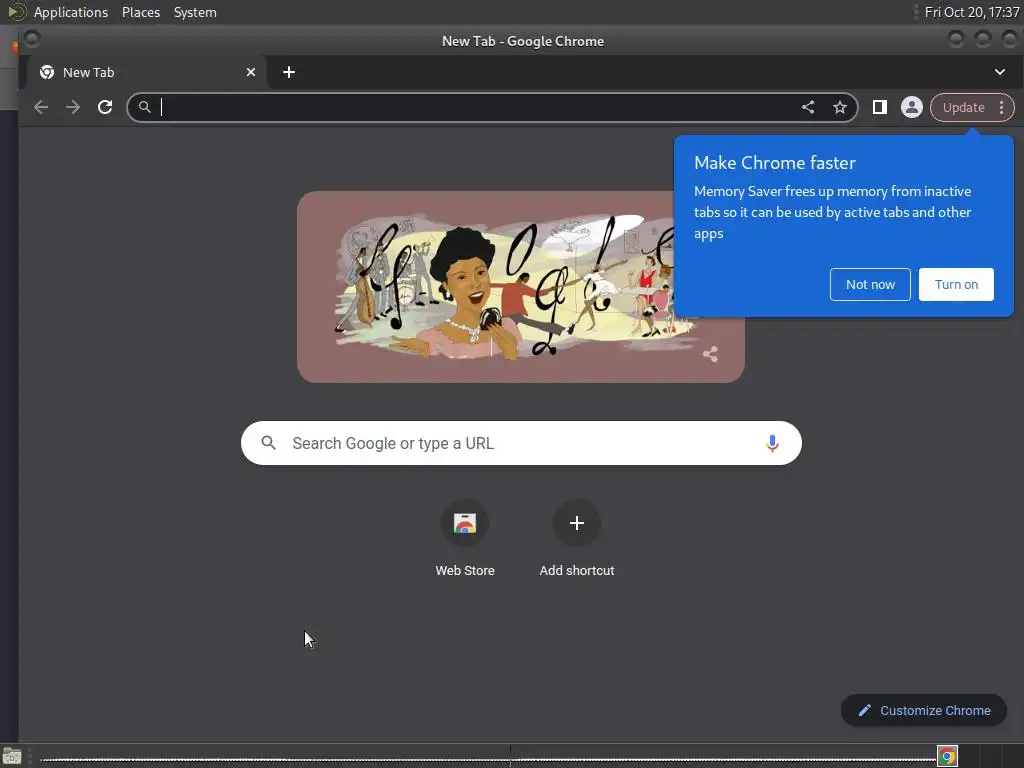Click the Customize Chrome button

923,711
